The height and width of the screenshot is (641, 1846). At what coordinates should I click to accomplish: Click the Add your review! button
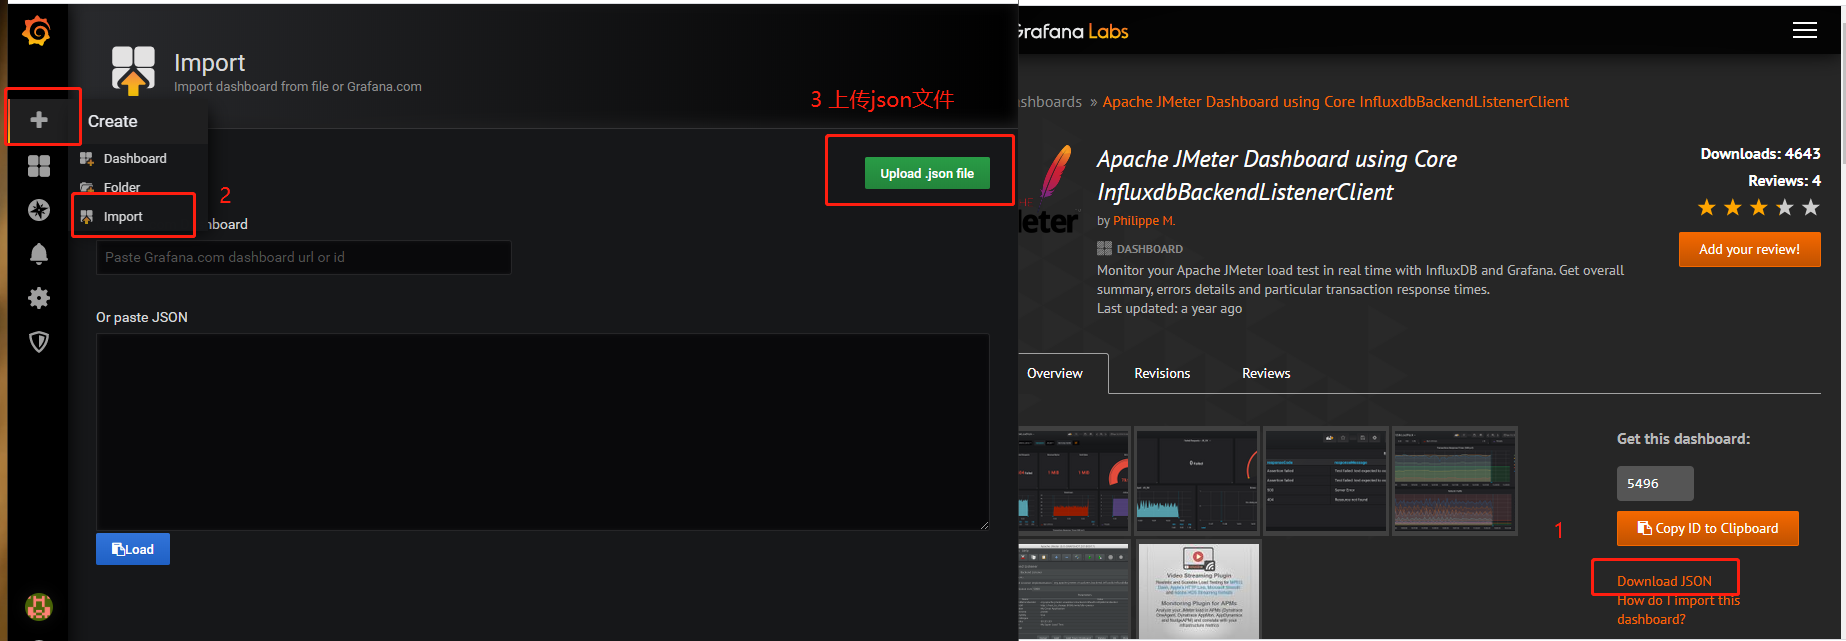coord(1750,249)
